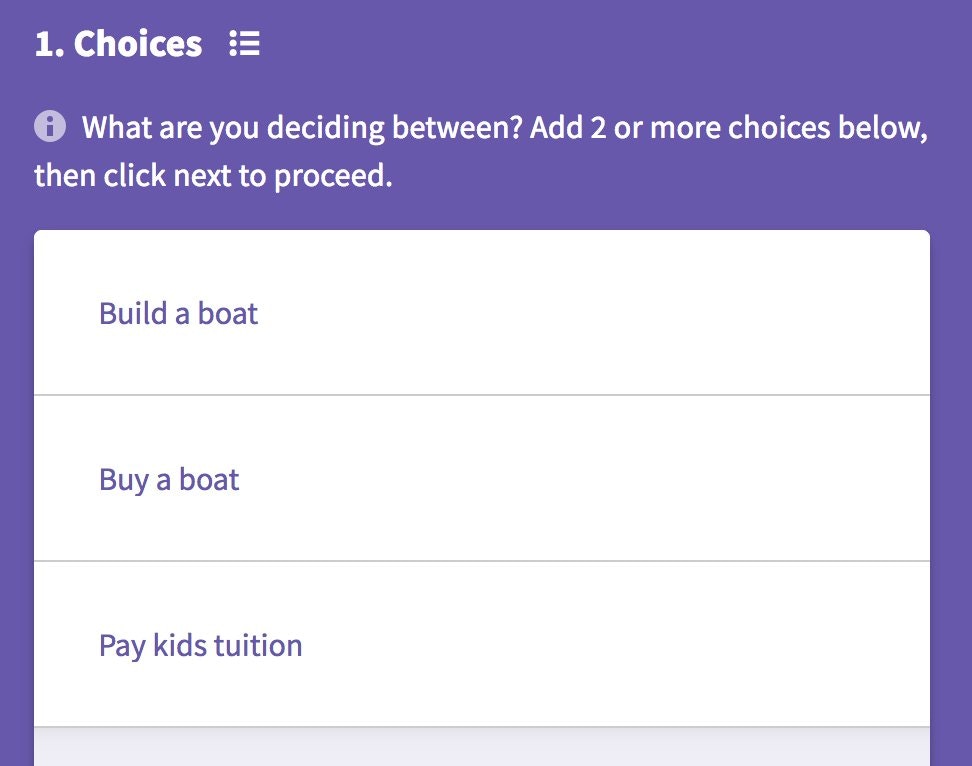Click "Add 2 or more choices below" text
972x766 pixels.
727,128
